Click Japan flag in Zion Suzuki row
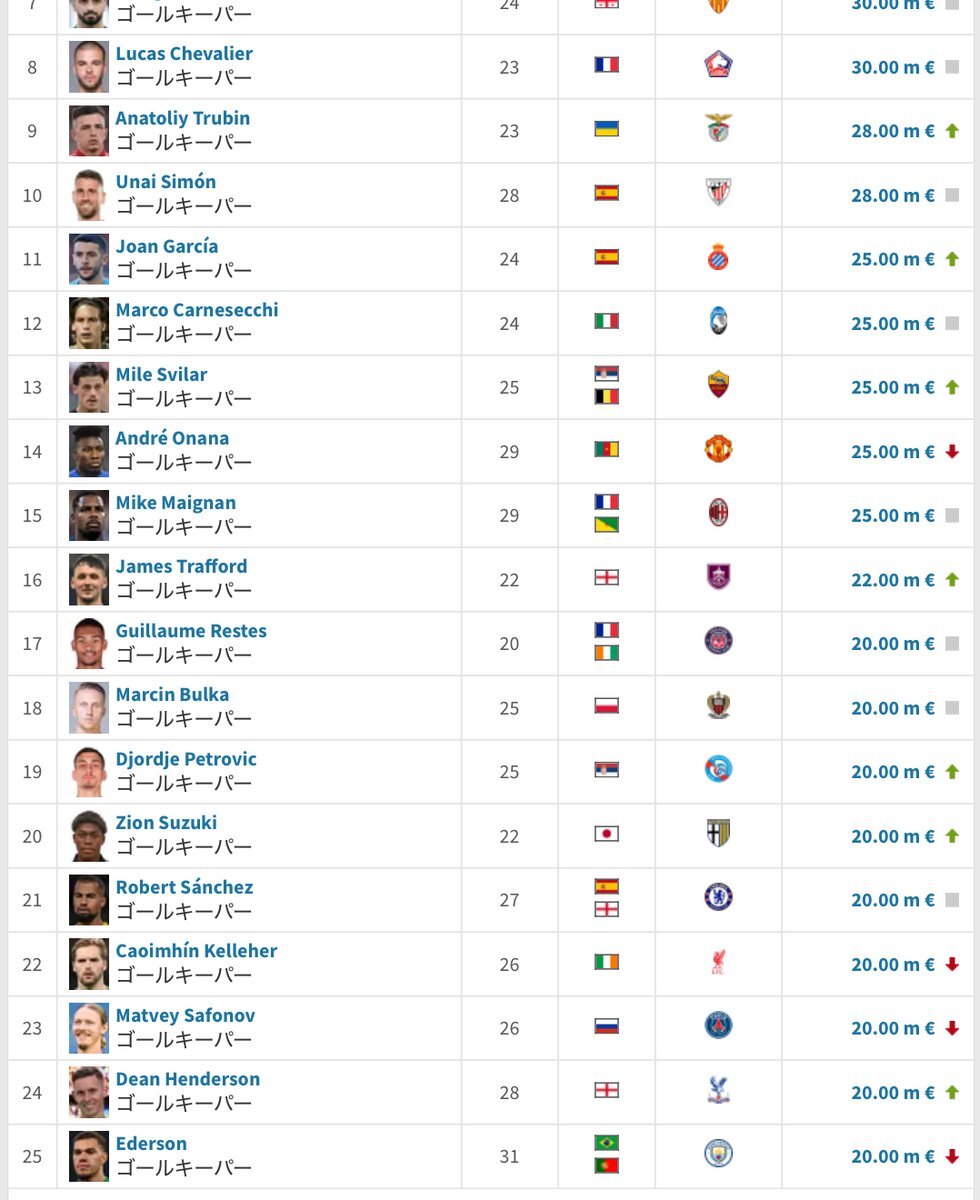 (x=606, y=834)
